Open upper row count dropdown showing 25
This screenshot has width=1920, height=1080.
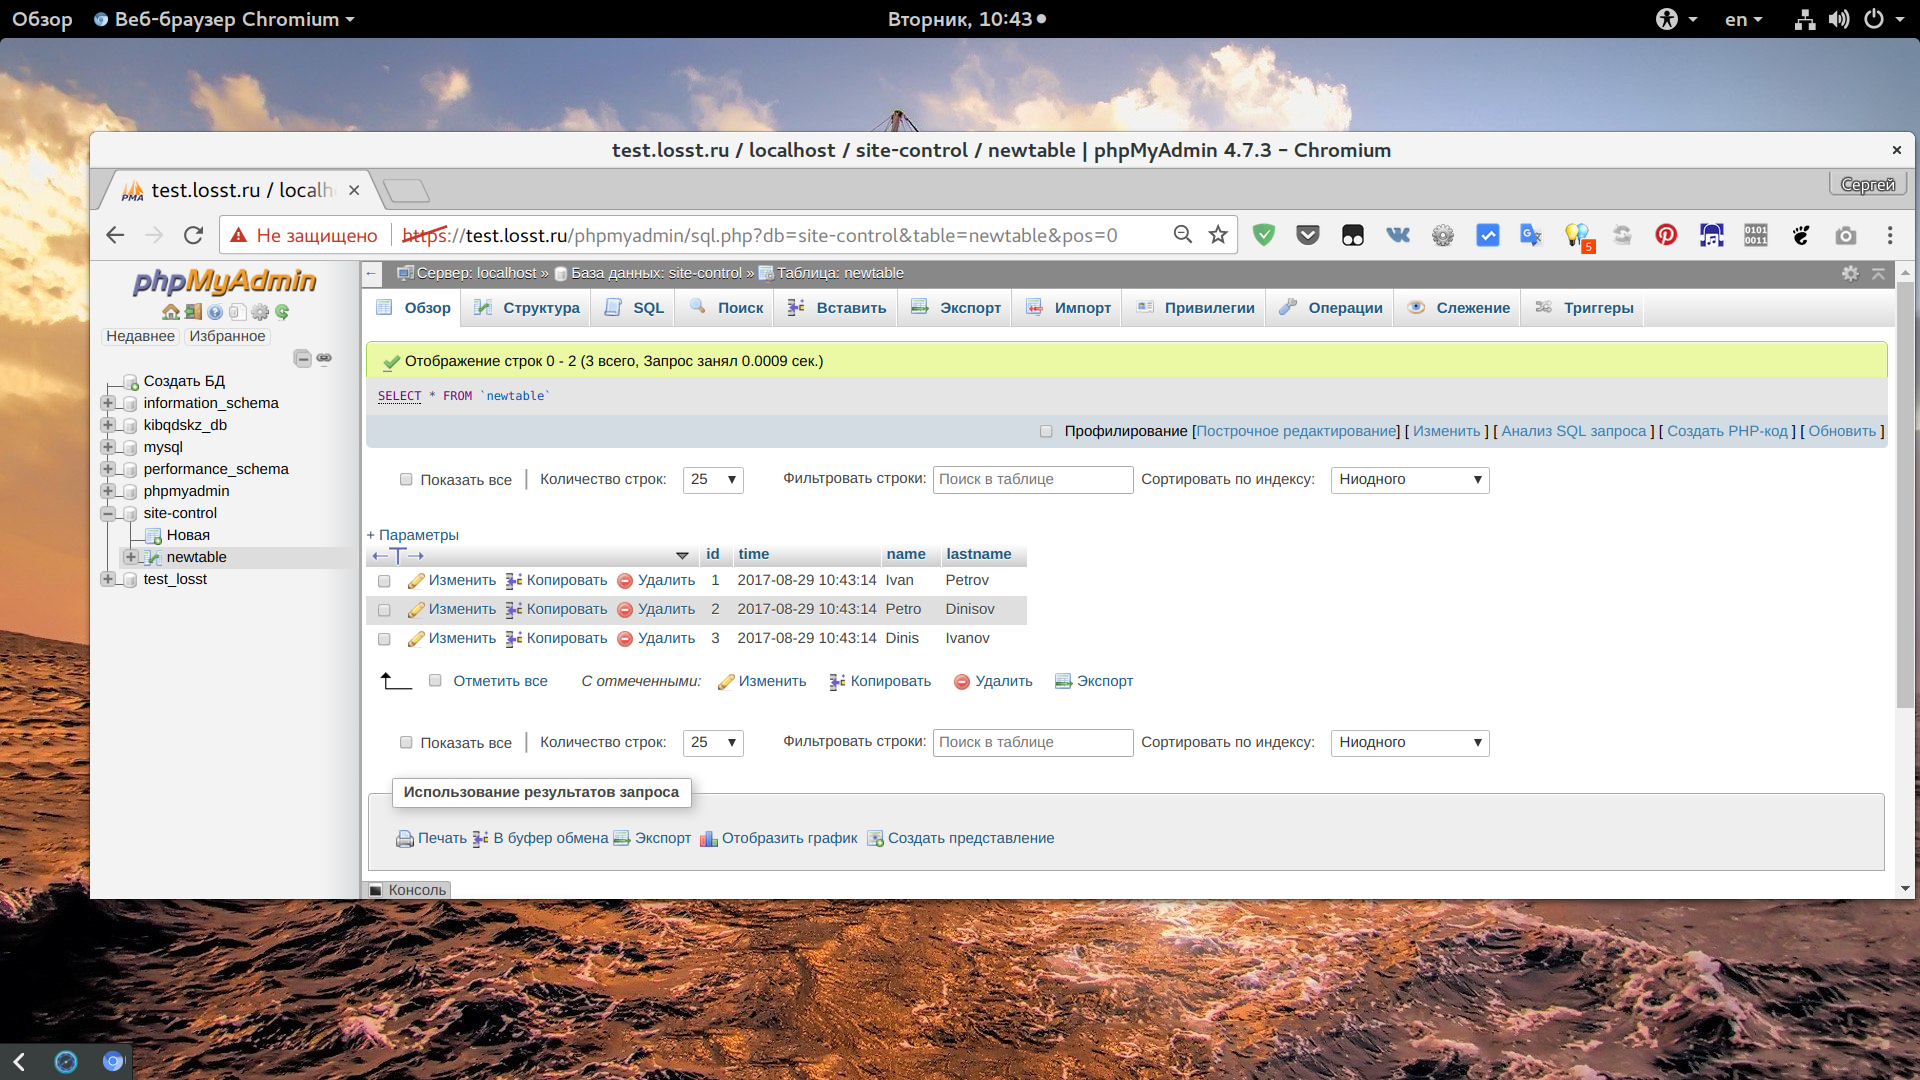(713, 480)
